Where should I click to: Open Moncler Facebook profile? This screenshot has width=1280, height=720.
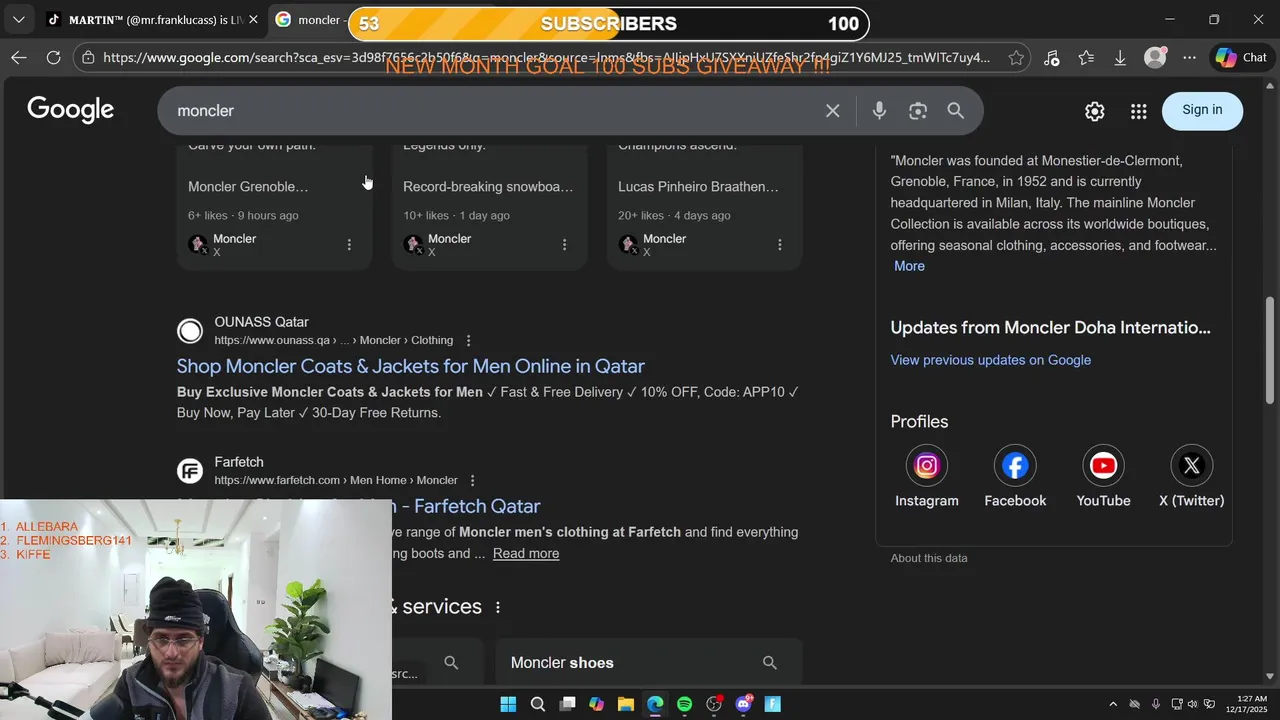click(x=1015, y=477)
